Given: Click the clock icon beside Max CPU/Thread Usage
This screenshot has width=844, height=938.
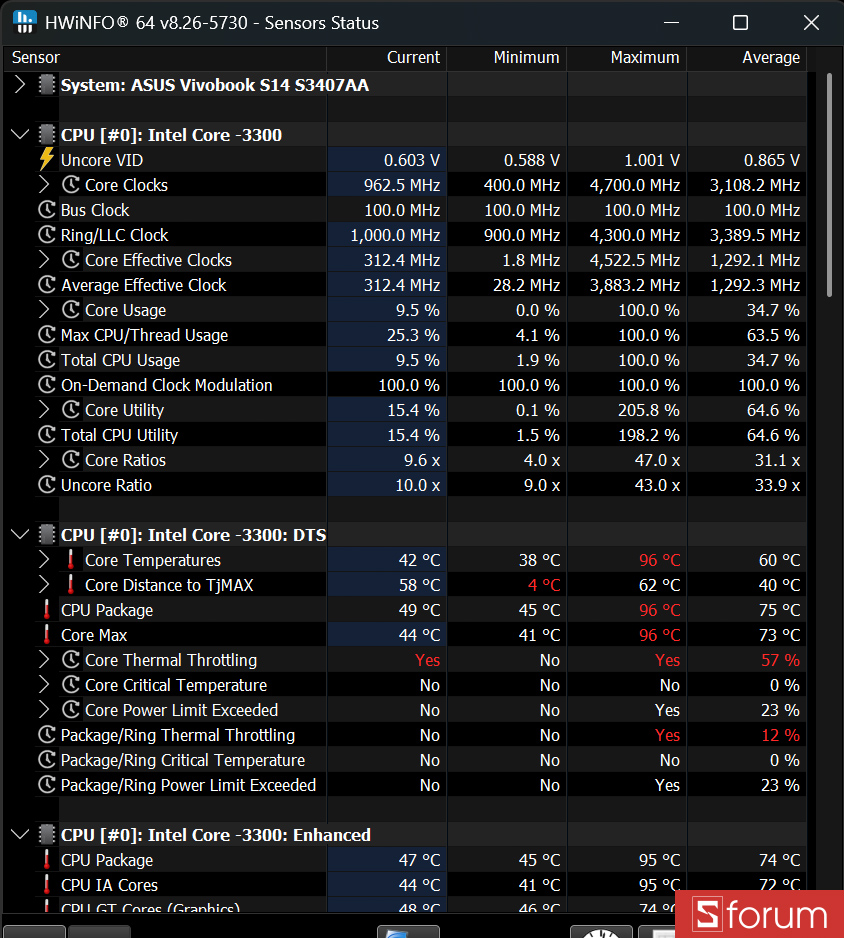Looking at the screenshot, I should 47,335.
